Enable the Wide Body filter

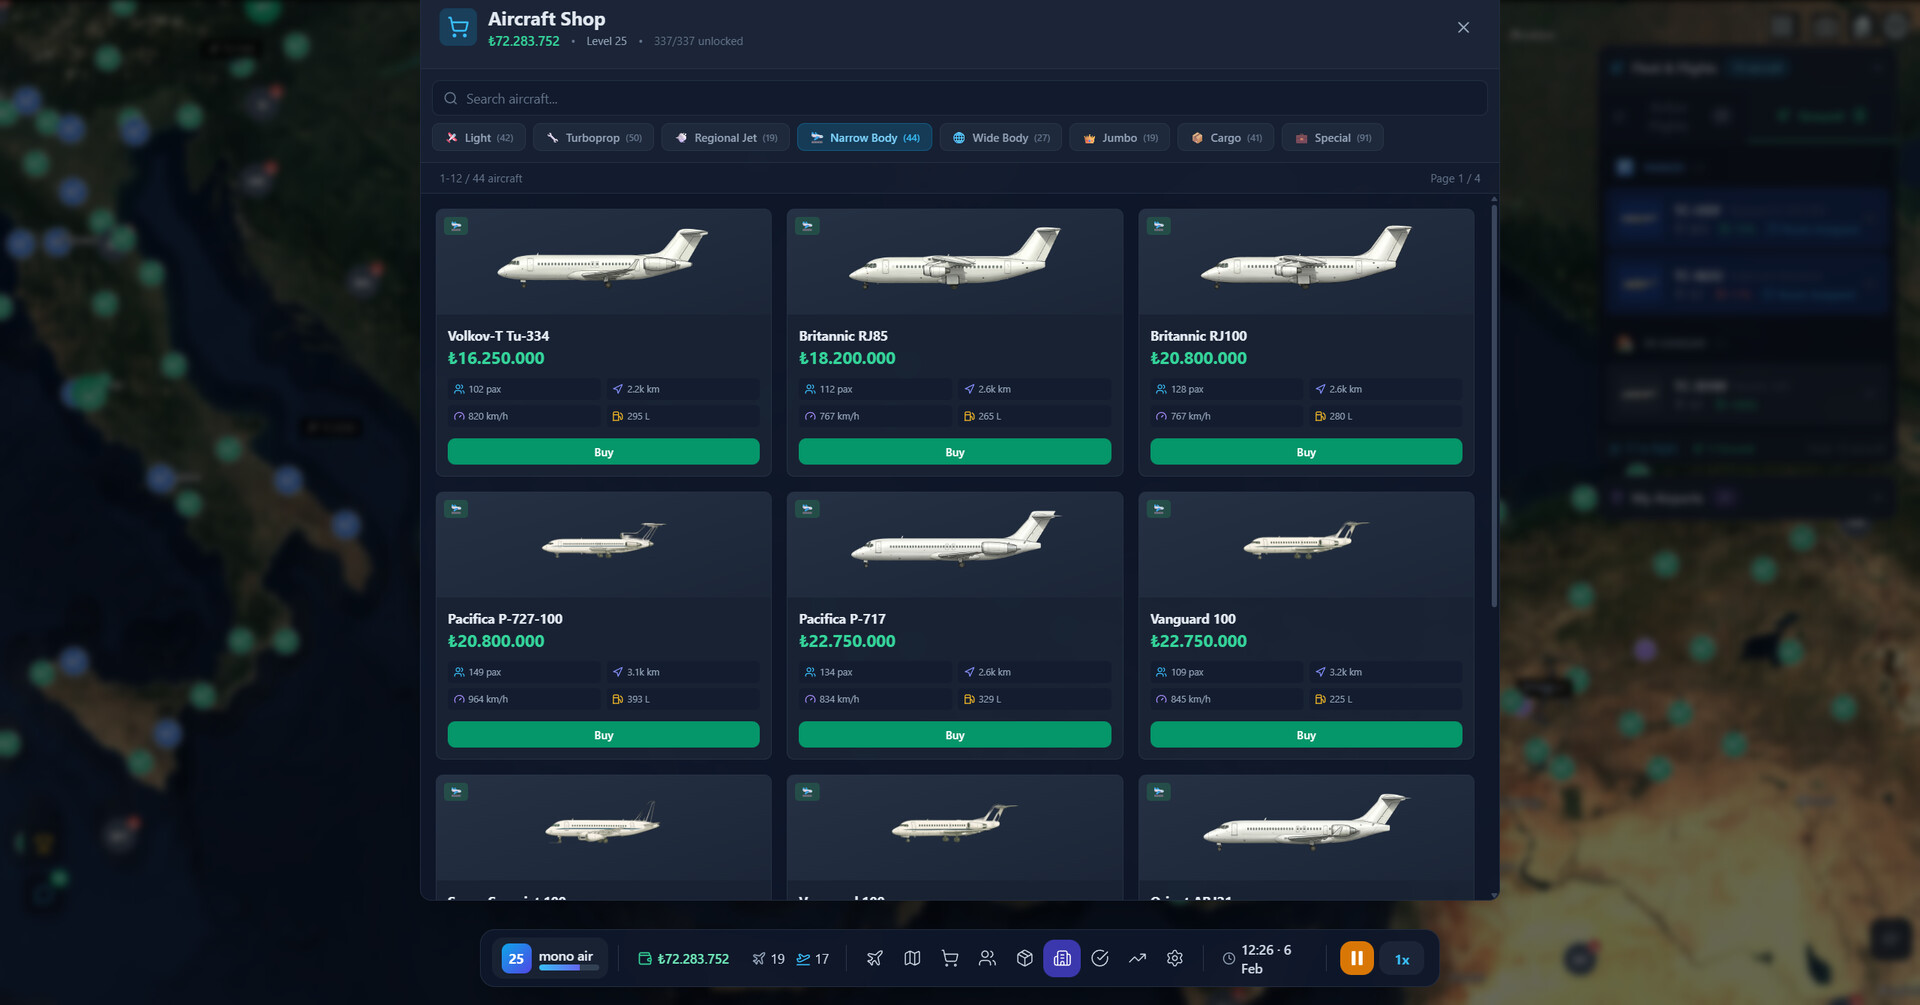(x=1000, y=137)
